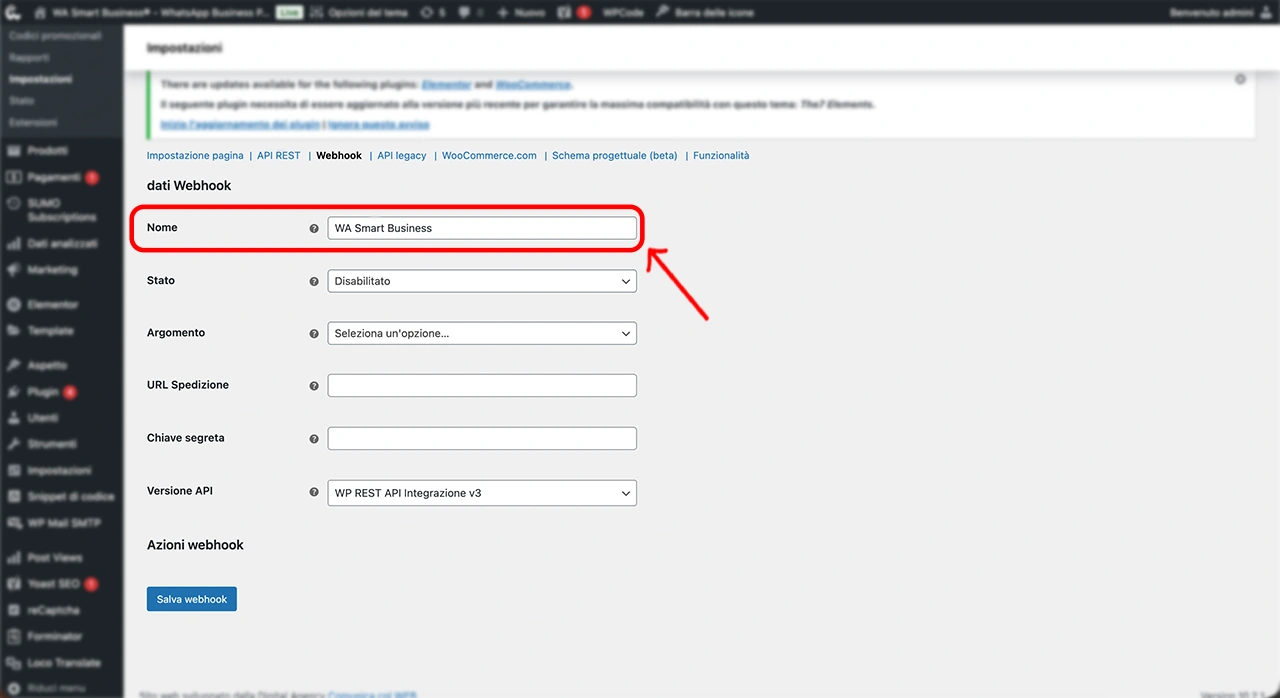The width and height of the screenshot is (1280, 698).
Task: Click the help icon beside Versione API
Action: 314,493
